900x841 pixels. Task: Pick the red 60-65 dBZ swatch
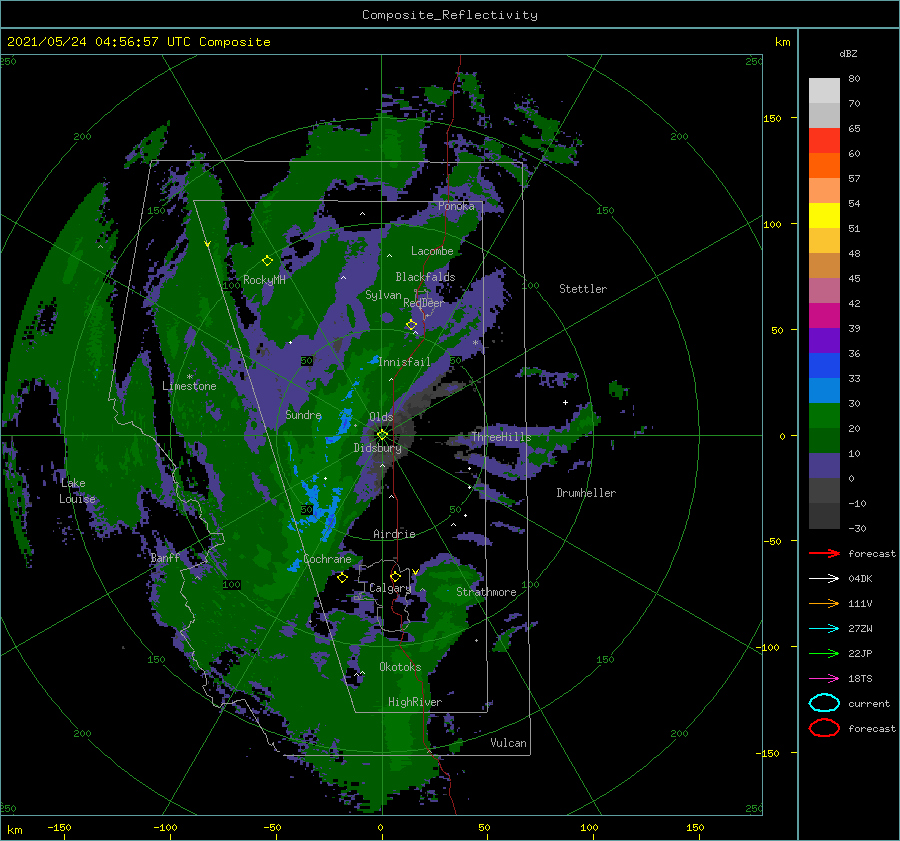point(824,141)
